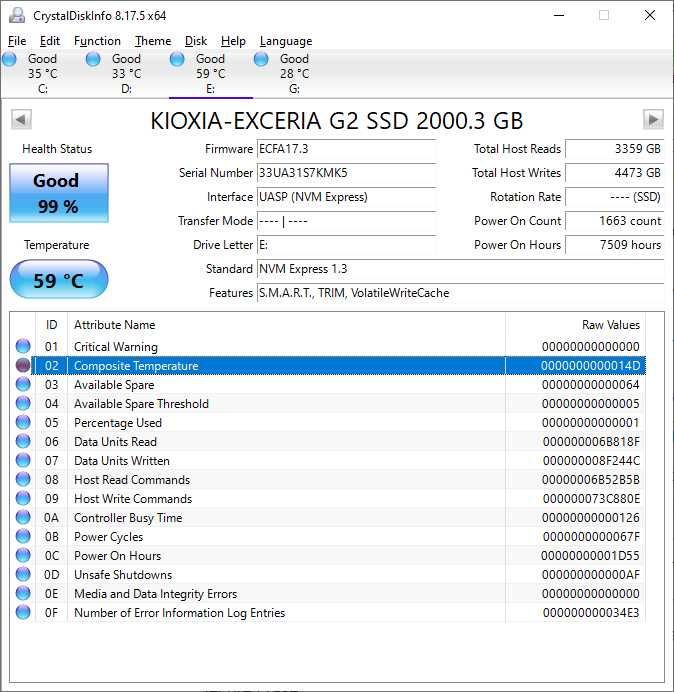Click status orb of Power Cycles row

[x=23, y=536]
